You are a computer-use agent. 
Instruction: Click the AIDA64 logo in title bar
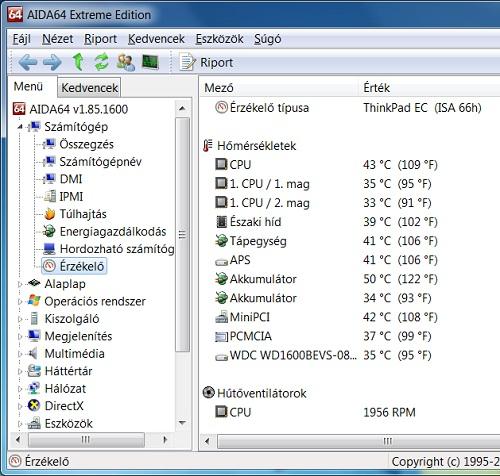[x=15, y=14]
